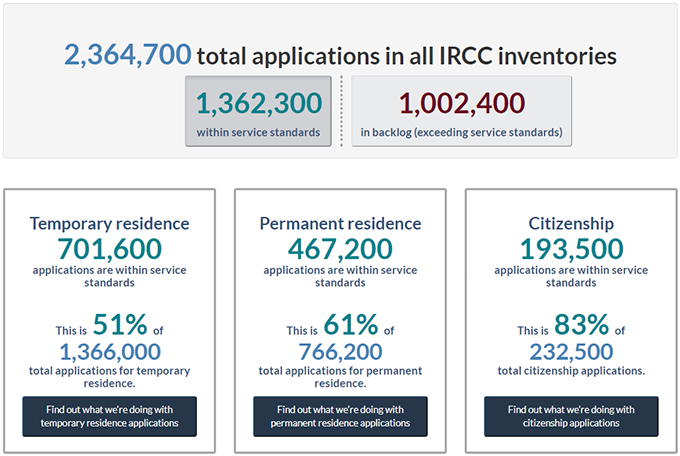Click the 2,364,700 total applications figure
Image resolution: width=680 pixels, height=456 pixels.
point(128,55)
